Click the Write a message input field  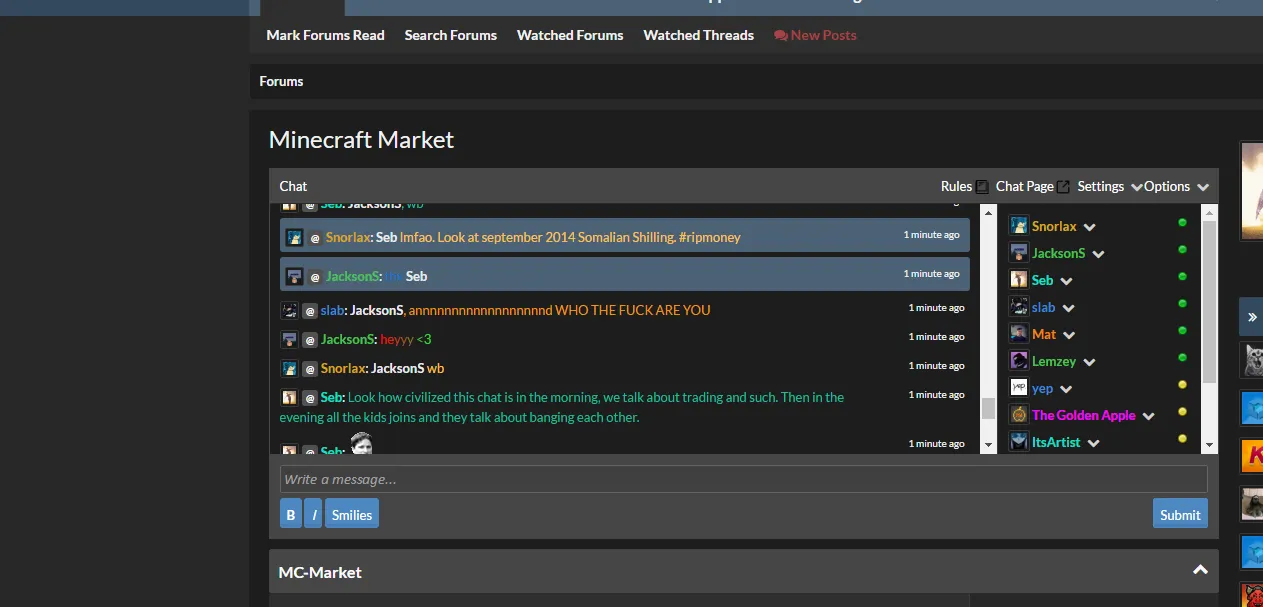pos(743,479)
